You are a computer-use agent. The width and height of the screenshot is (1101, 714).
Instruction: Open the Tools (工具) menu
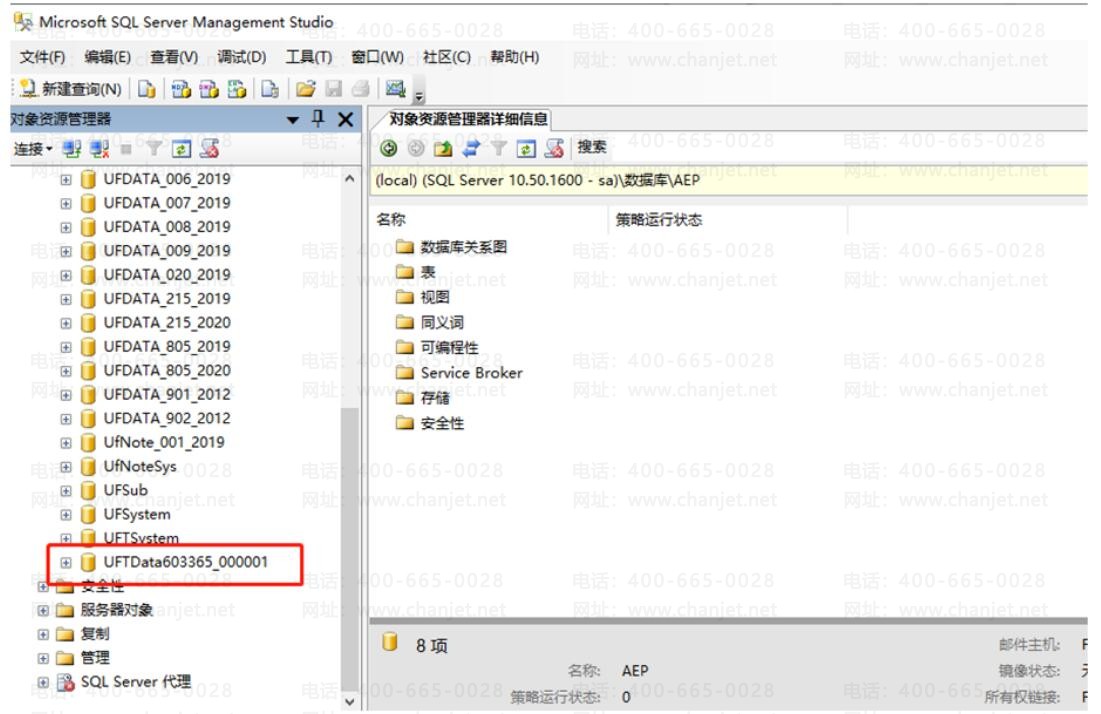pyautogui.click(x=309, y=57)
